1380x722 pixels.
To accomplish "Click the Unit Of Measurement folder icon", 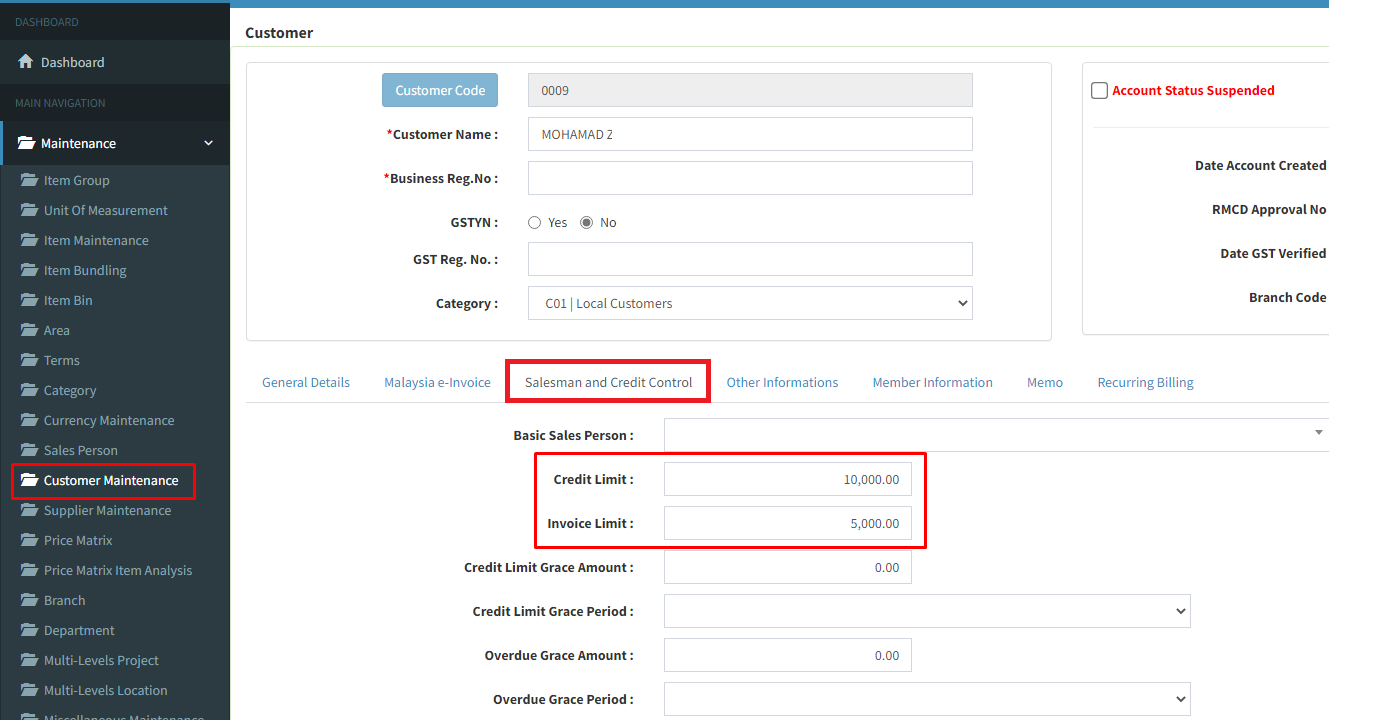I will coord(29,210).
